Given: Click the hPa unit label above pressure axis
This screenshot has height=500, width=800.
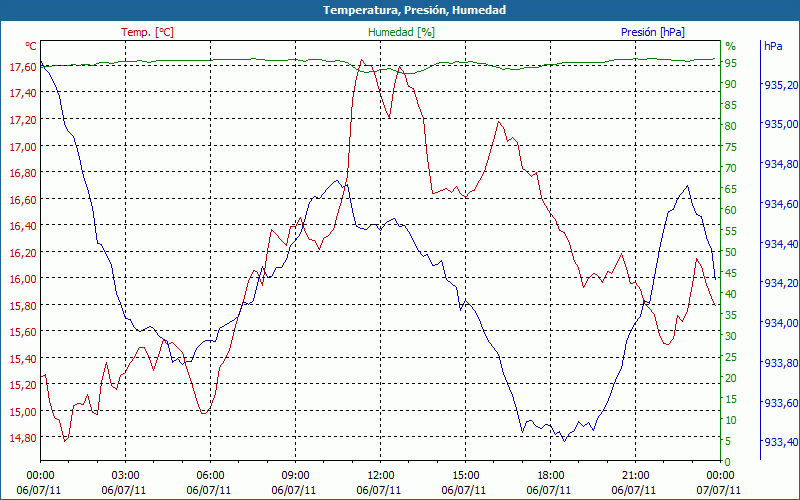Looking at the screenshot, I should [773, 46].
